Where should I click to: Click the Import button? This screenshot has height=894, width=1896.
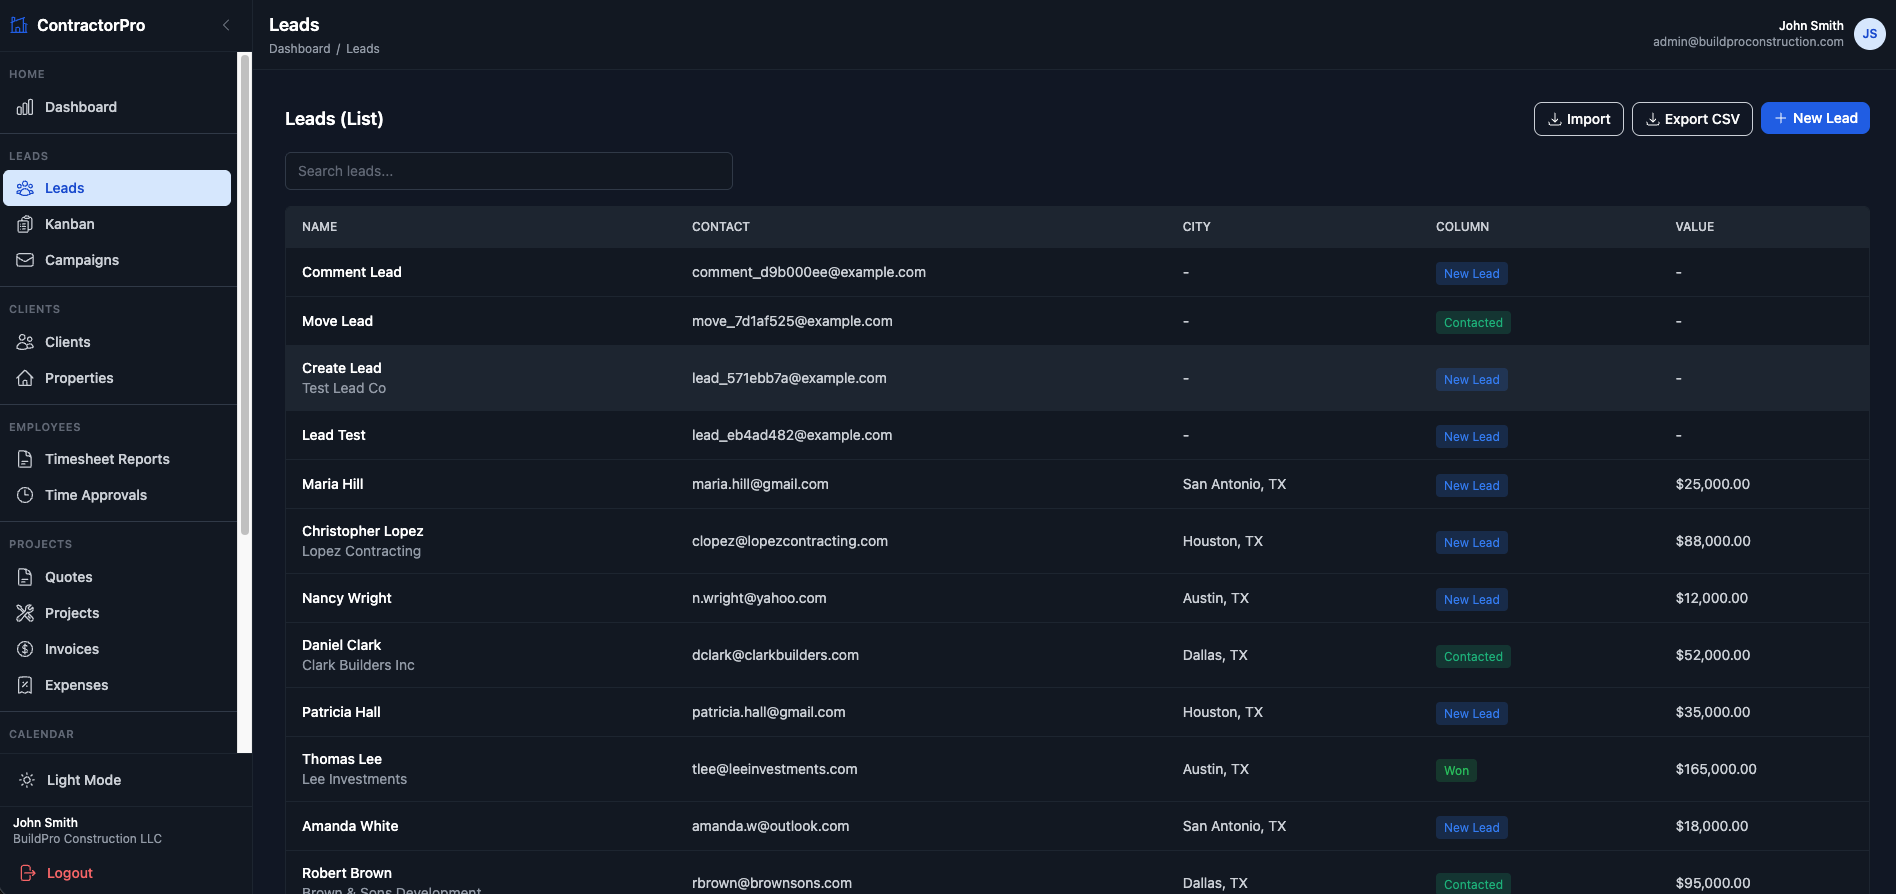(x=1578, y=119)
